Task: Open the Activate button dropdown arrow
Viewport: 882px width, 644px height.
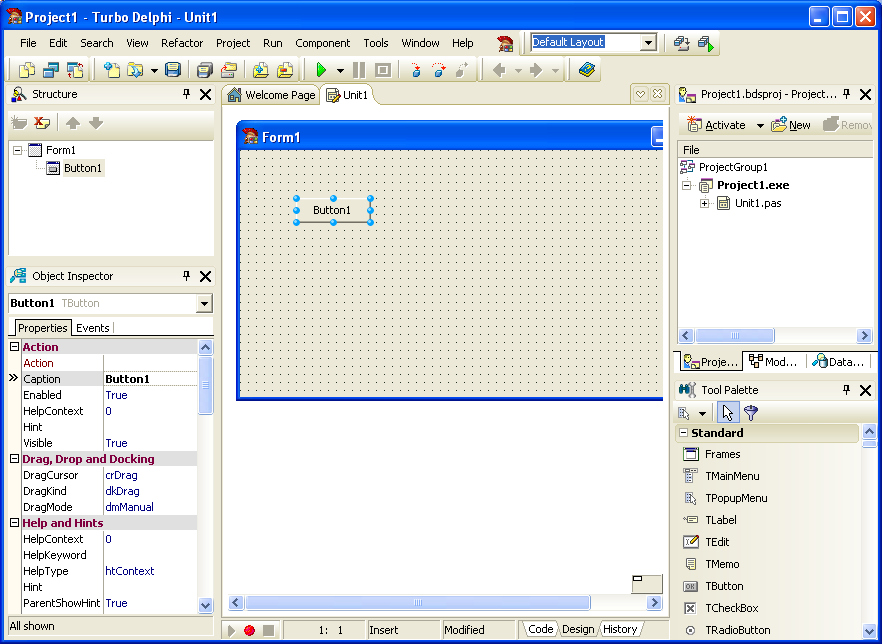Action: (x=760, y=125)
